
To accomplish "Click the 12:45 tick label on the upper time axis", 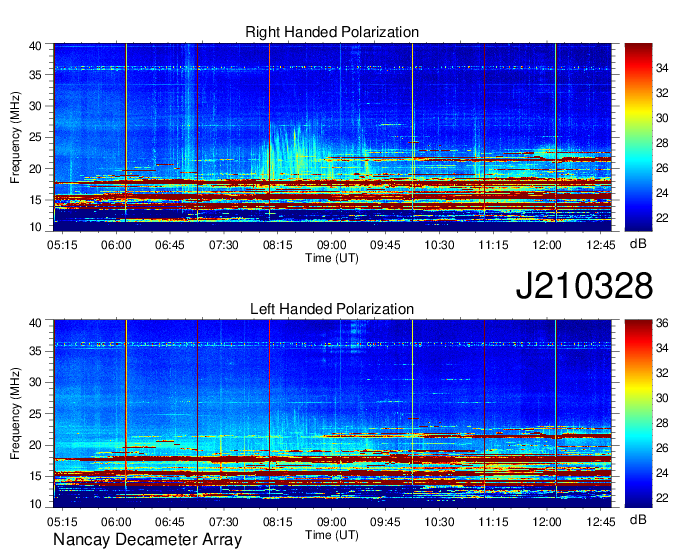I will (601, 245).
